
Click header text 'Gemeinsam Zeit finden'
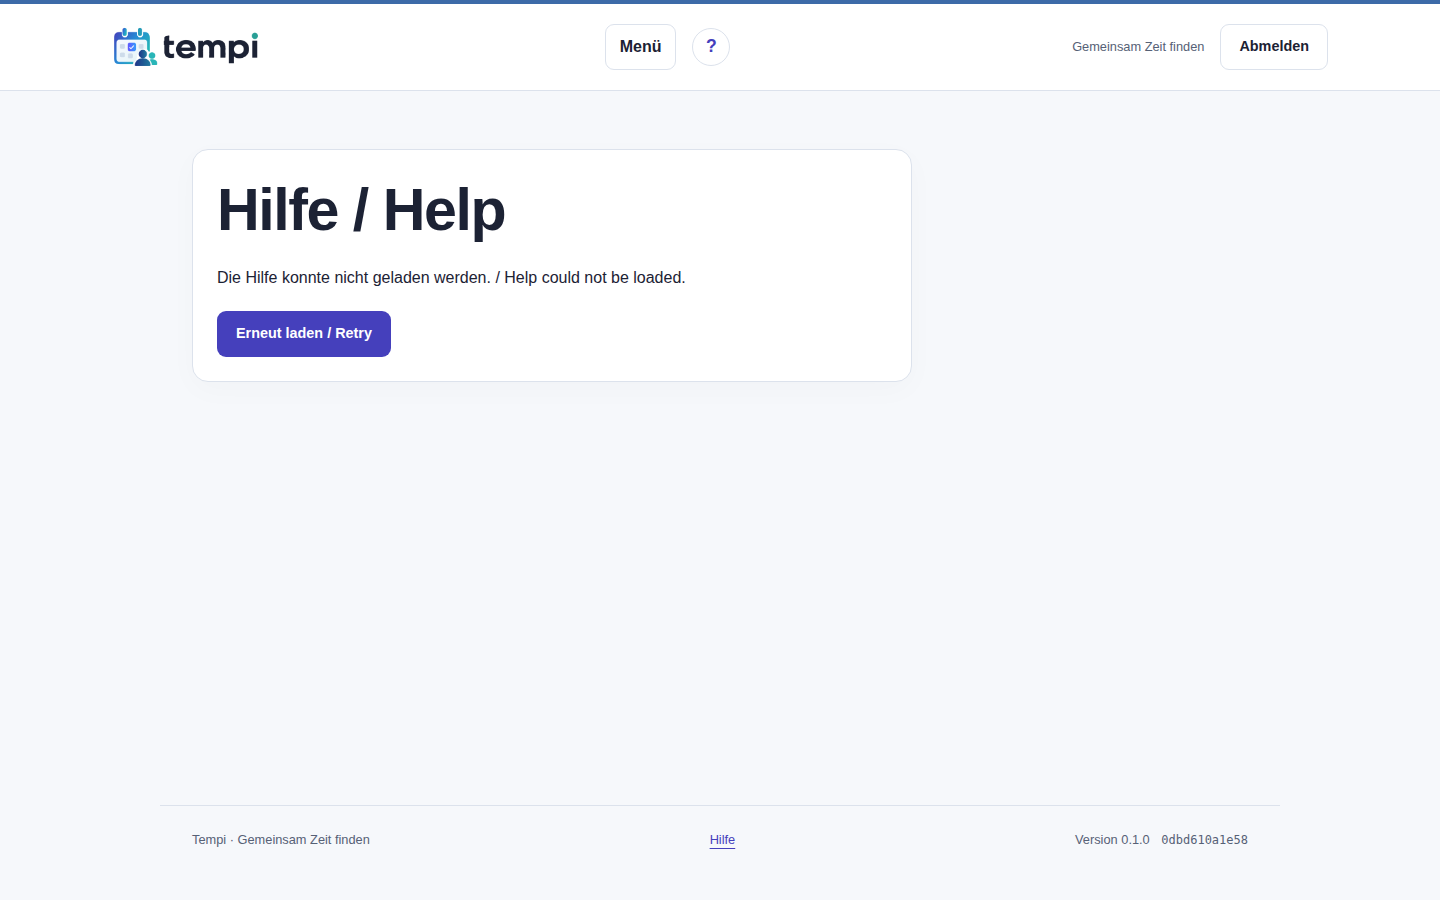(1138, 47)
